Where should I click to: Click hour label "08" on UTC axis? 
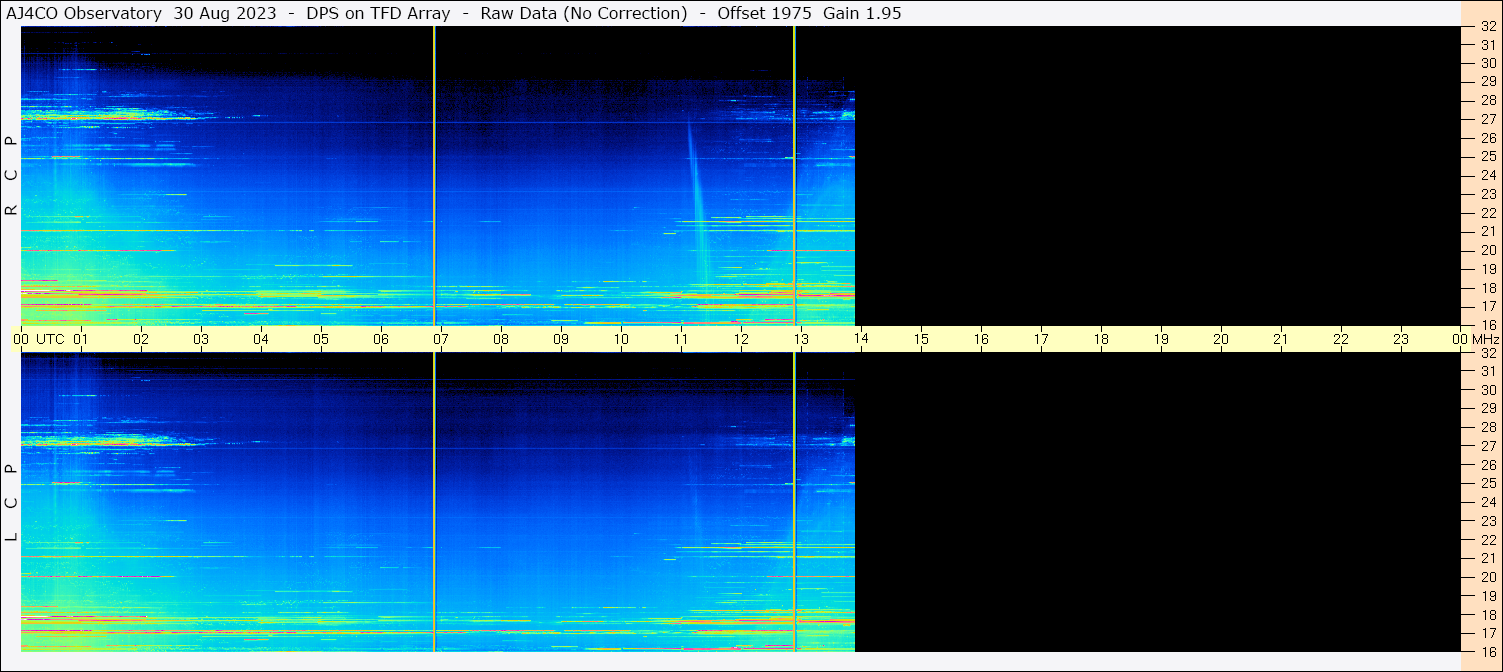501,340
